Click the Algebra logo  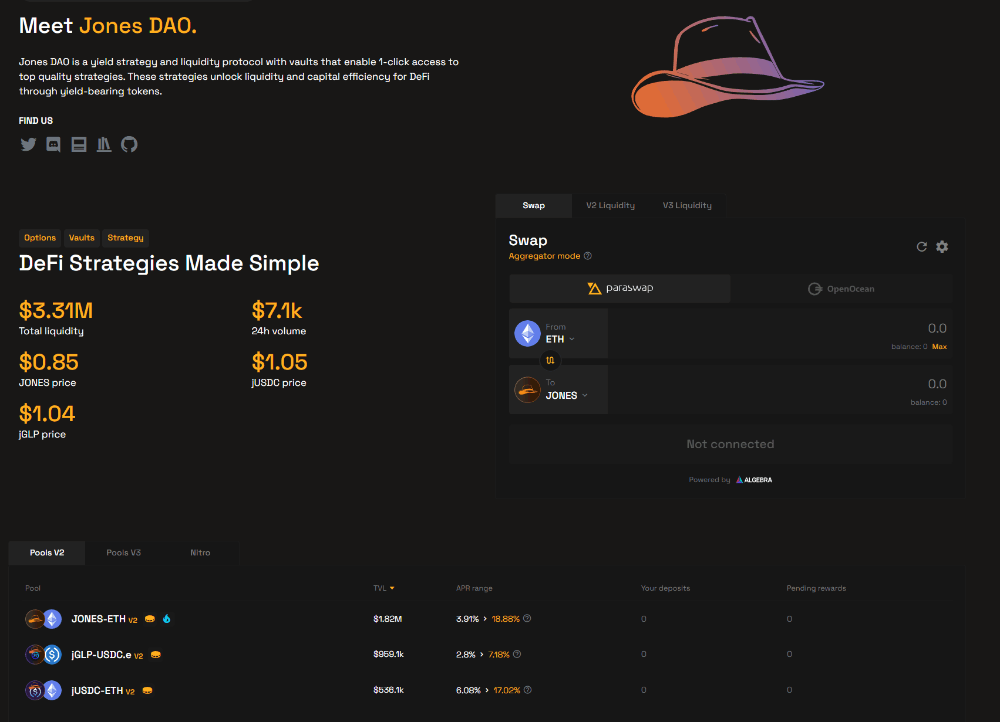coord(754,480)
